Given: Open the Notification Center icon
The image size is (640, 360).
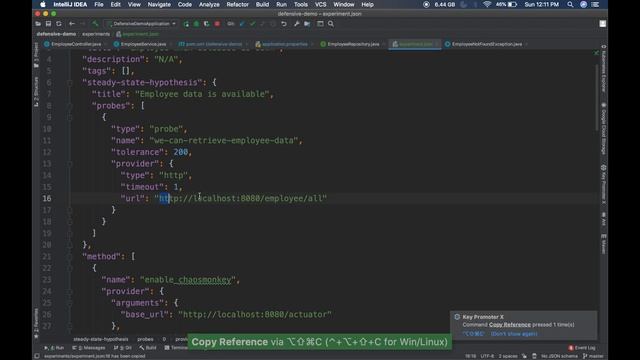Looking at the screenshot, I should [x=596, y=4].
